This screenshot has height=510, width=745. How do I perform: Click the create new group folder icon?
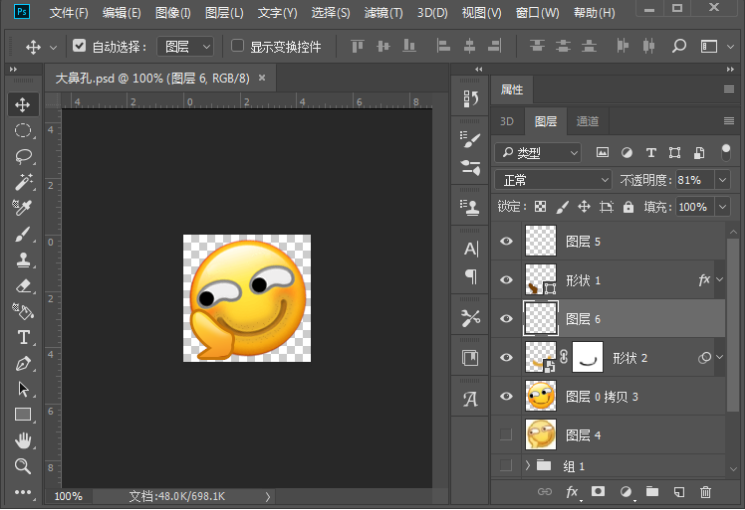(x=652, y=492)
